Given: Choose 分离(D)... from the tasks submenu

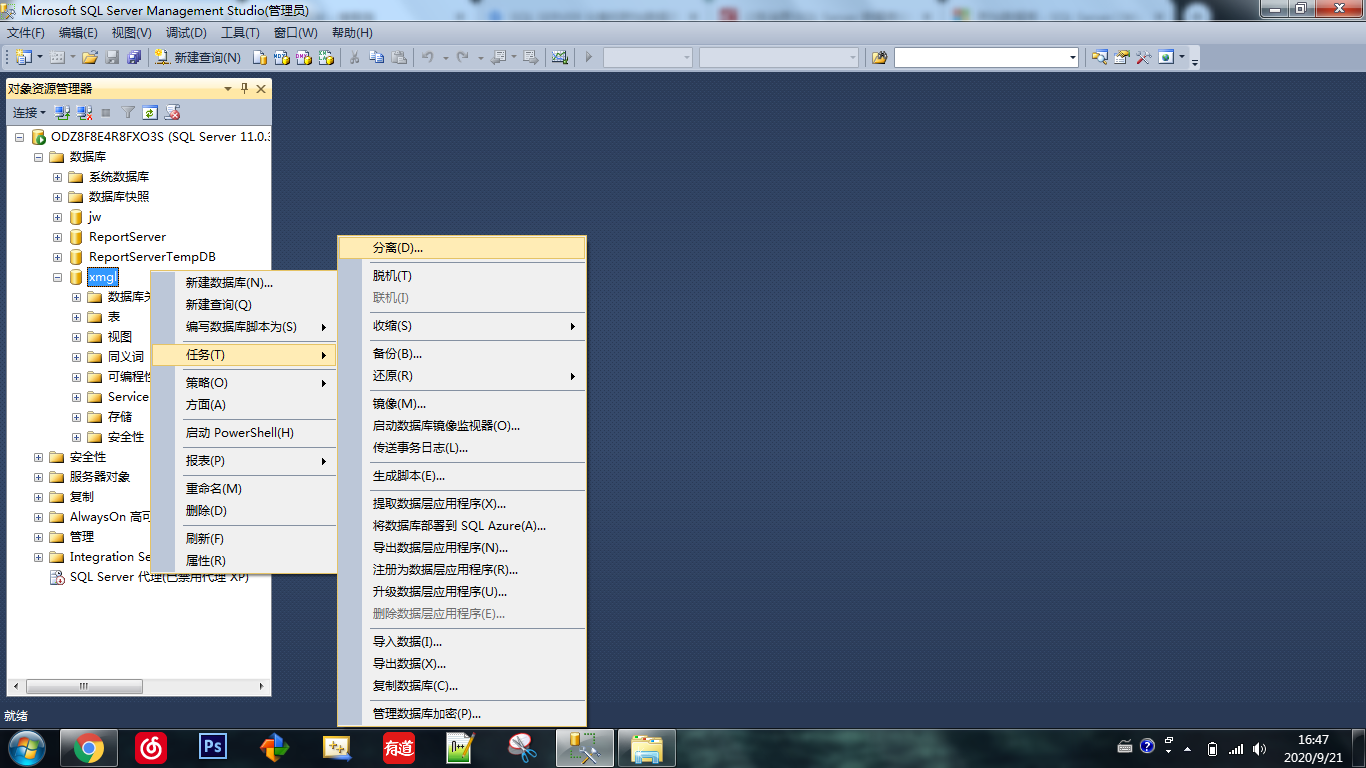Looking at the screenshot, I should [x=461, y=247].
